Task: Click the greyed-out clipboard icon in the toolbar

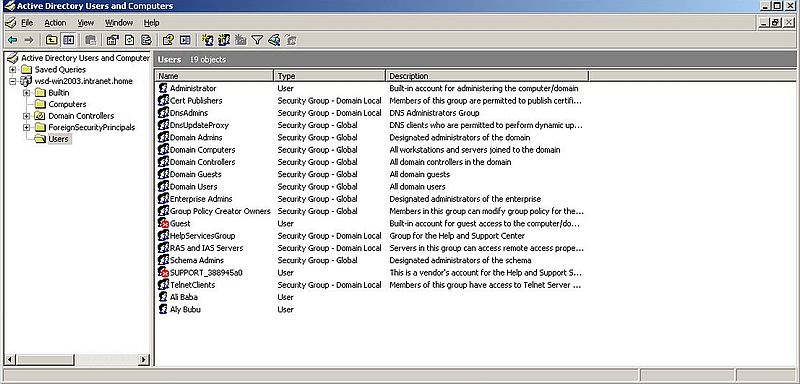Action: point(91,40)
